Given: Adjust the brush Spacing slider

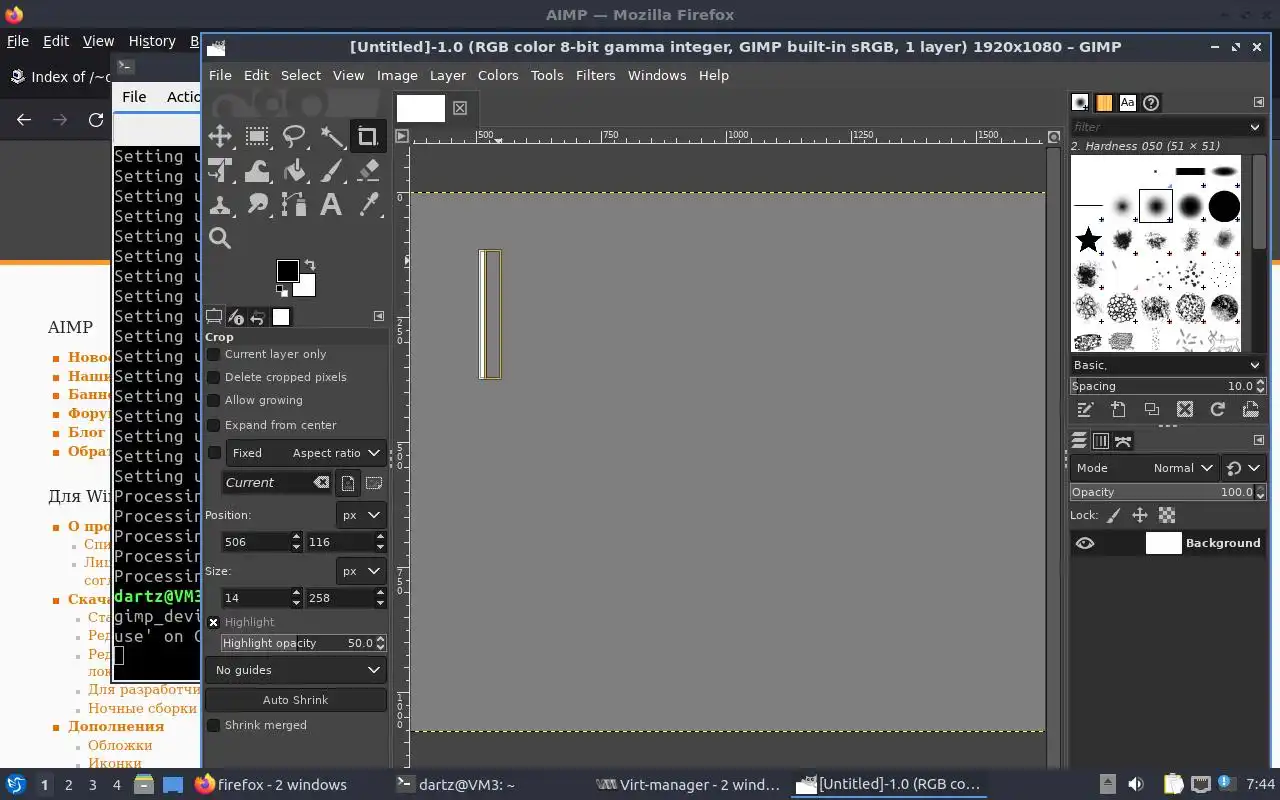Looking at the screenshot, I should pyautogui.click(x=1162, y=386).
